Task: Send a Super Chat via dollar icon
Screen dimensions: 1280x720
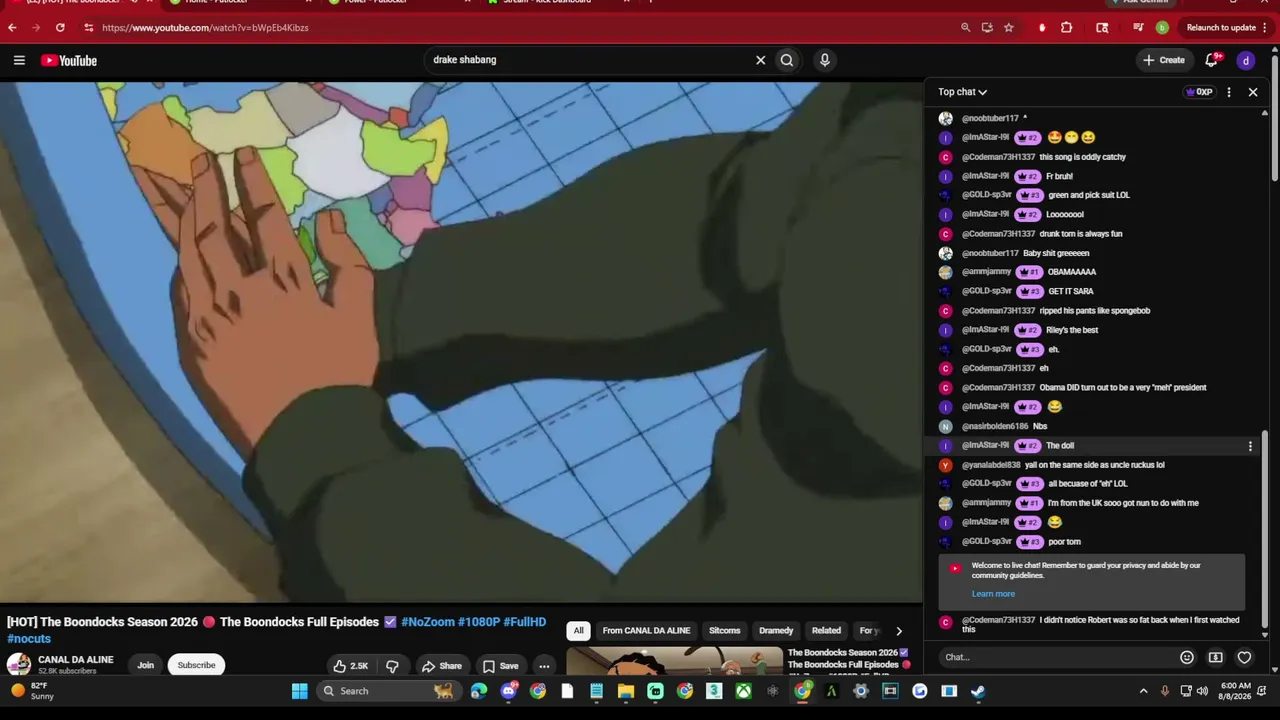Action: (x=1215, y=657)
